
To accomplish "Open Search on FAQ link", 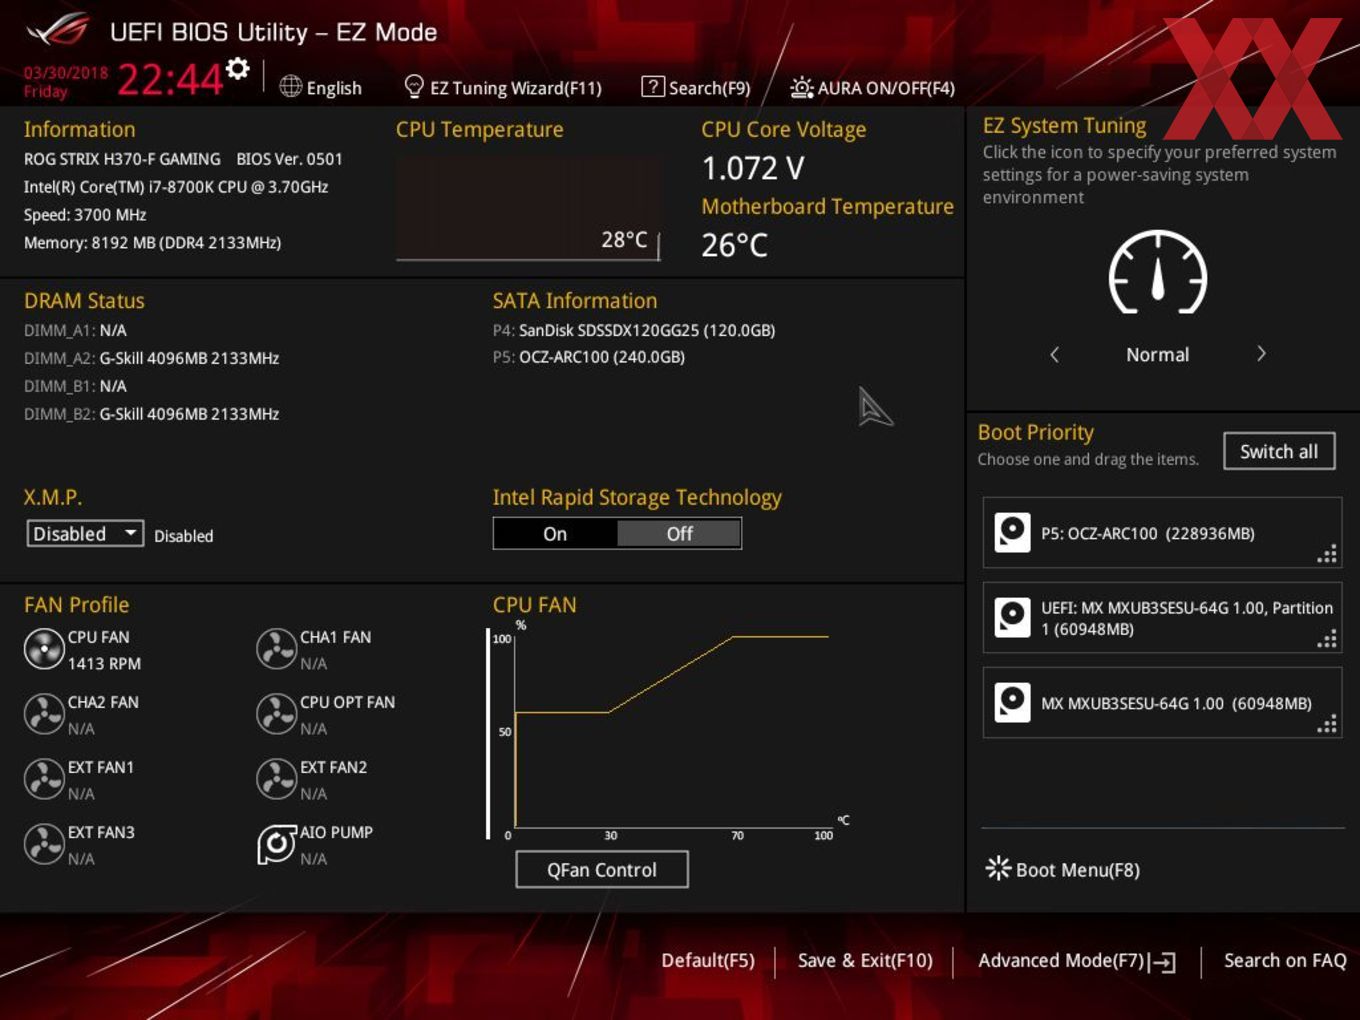I will point(1285,960).
